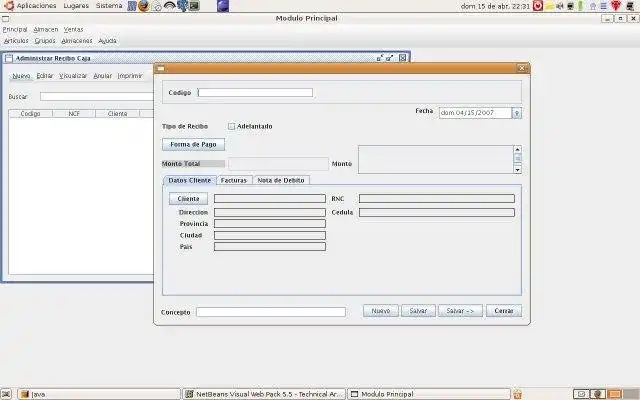The image size is (640, 400).
Task: Click the blue globe launcher in top panel
Action: 223,6
